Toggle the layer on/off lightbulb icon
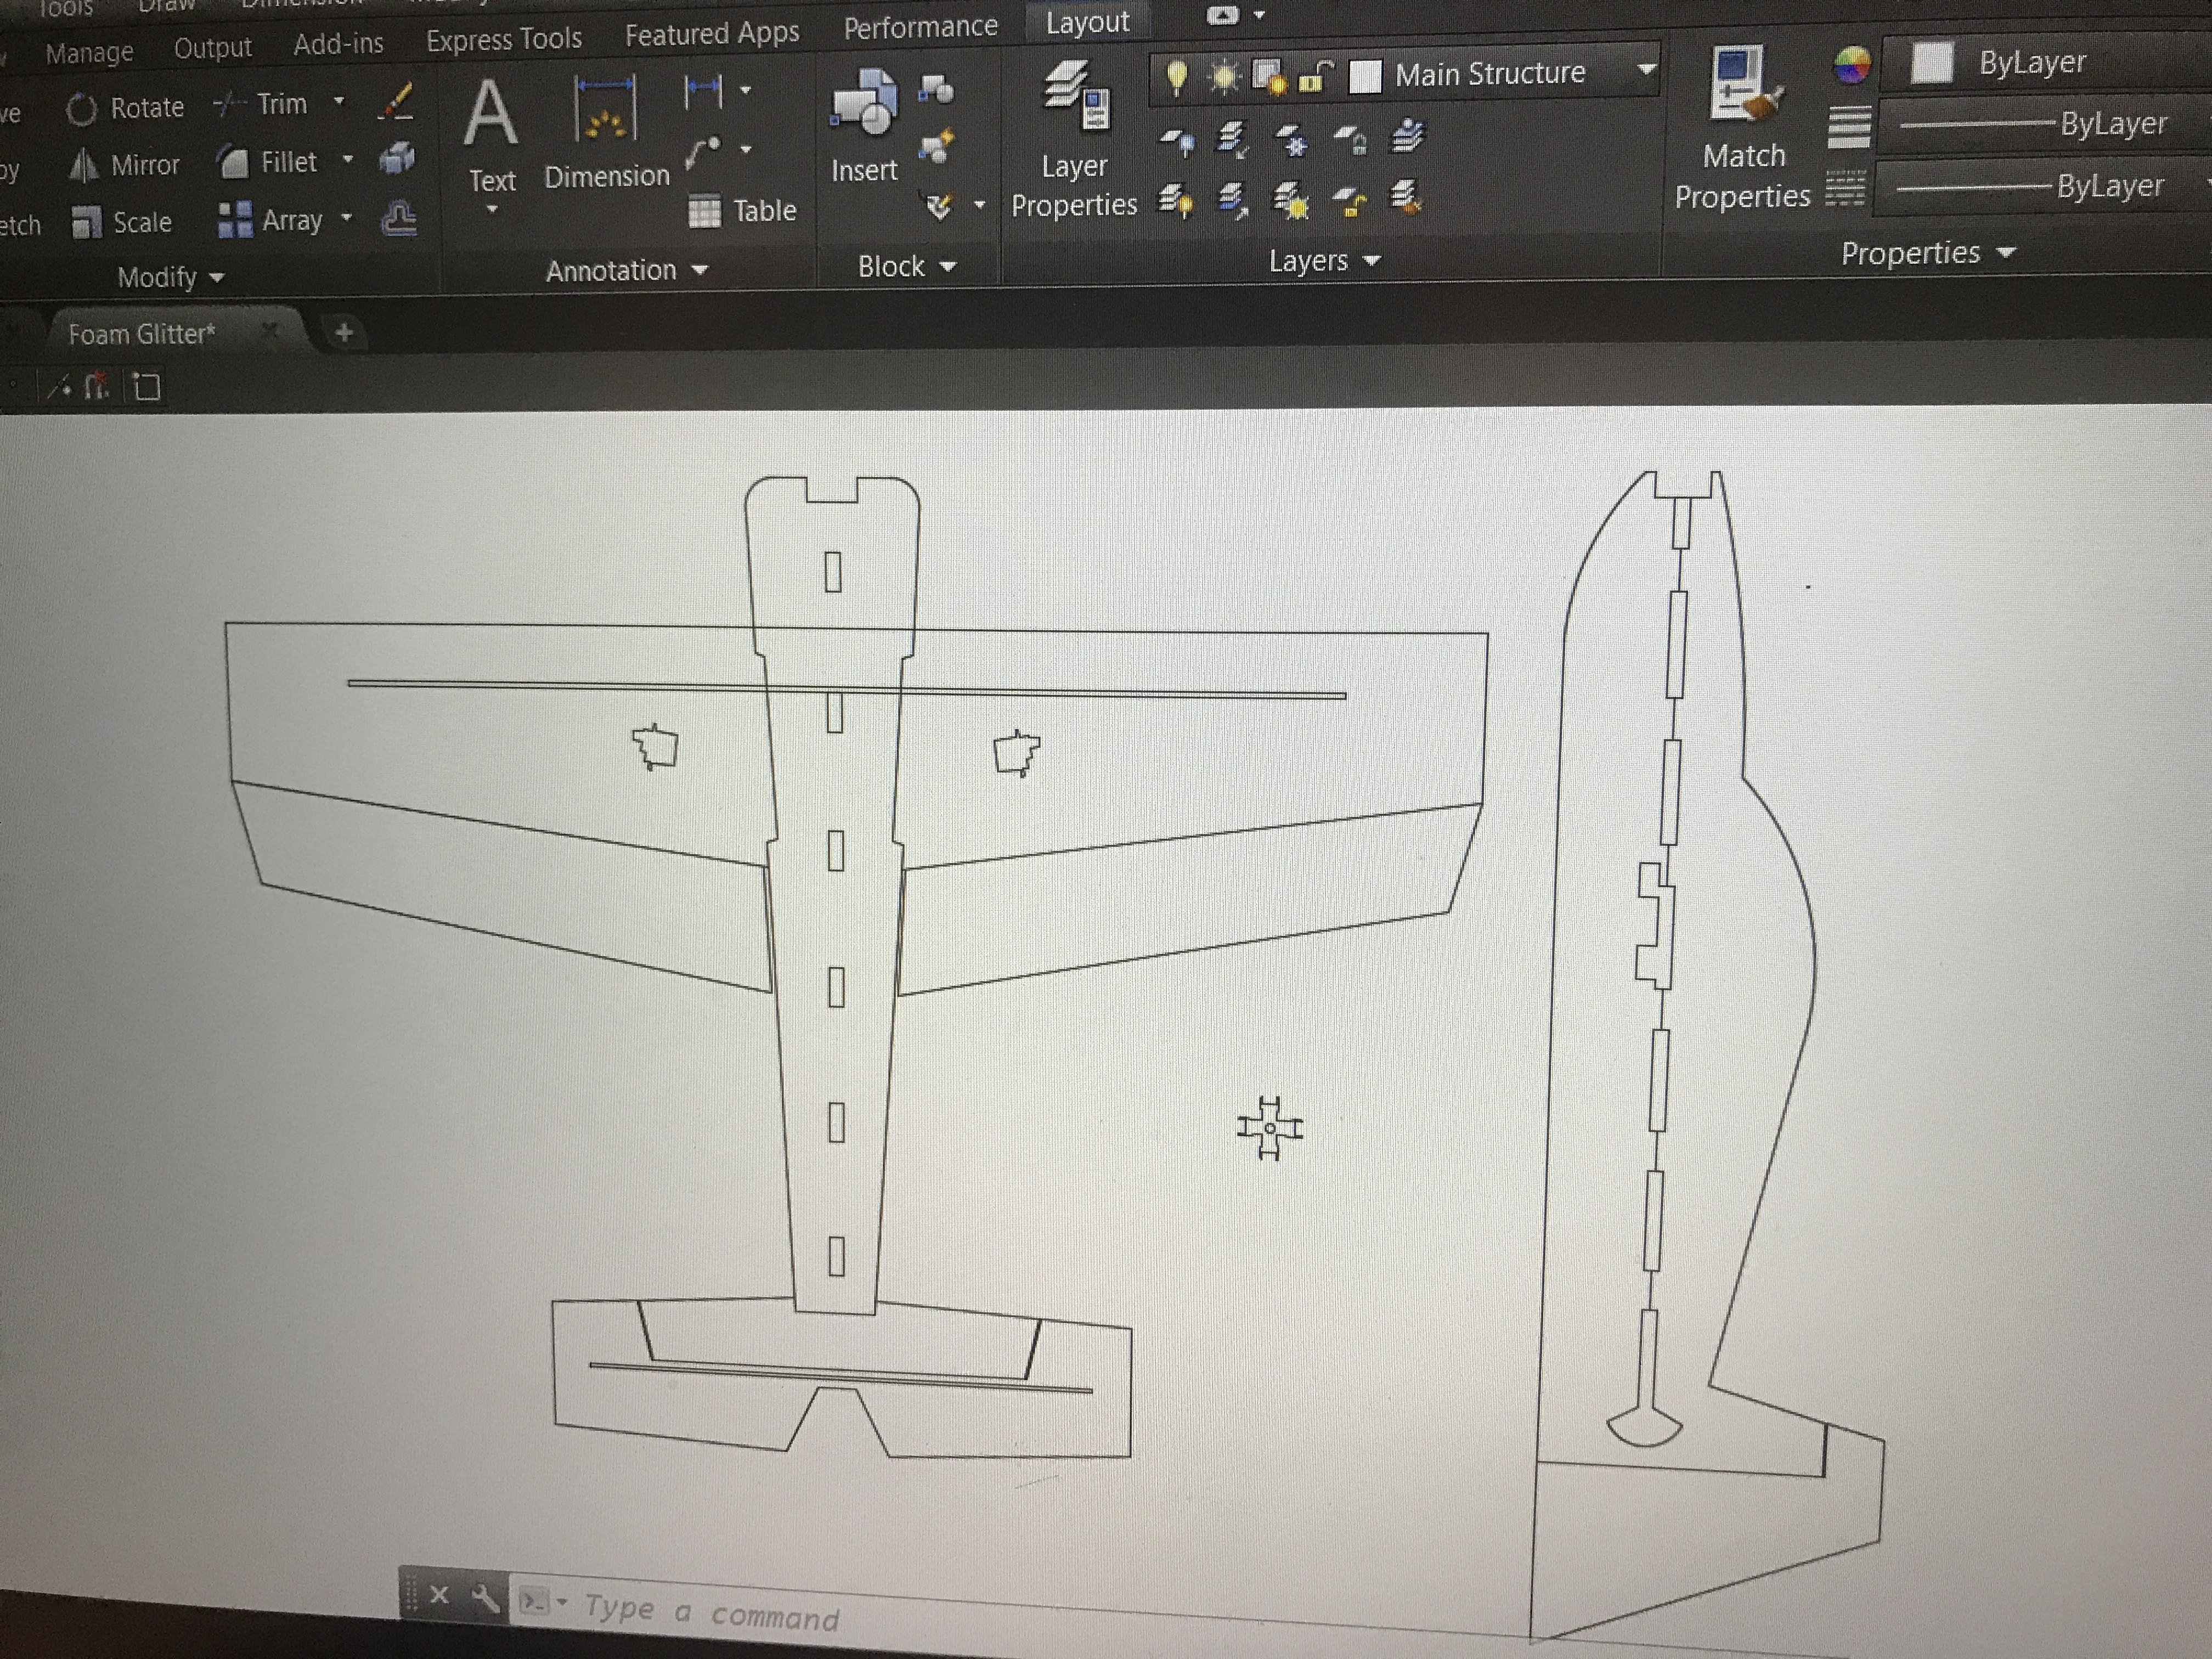Screen dimensions: 2212x1659 pyautogui.click(x=1177, y=77)
